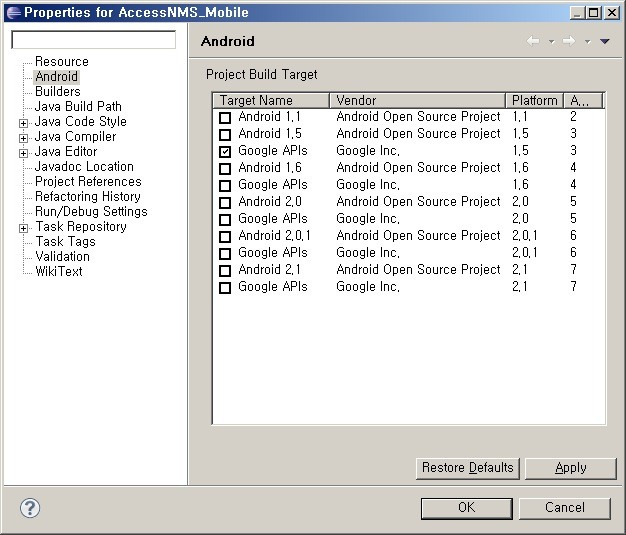
Task: Select Android in the properties tree
Action: click(x=56, y=76)
